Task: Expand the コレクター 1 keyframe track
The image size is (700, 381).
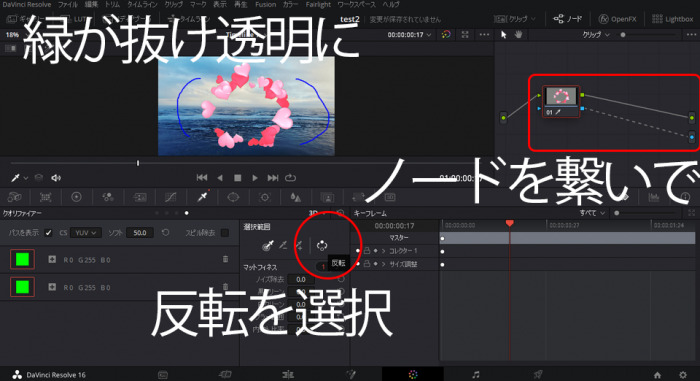Action: [383, 251]
